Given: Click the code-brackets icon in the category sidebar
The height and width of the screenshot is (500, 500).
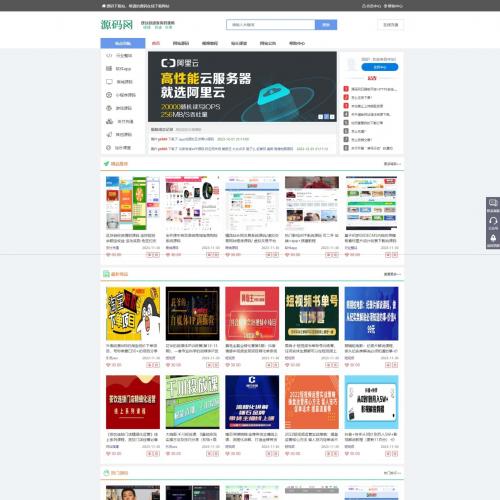Looking at the screenshot, I should (109, 55).
